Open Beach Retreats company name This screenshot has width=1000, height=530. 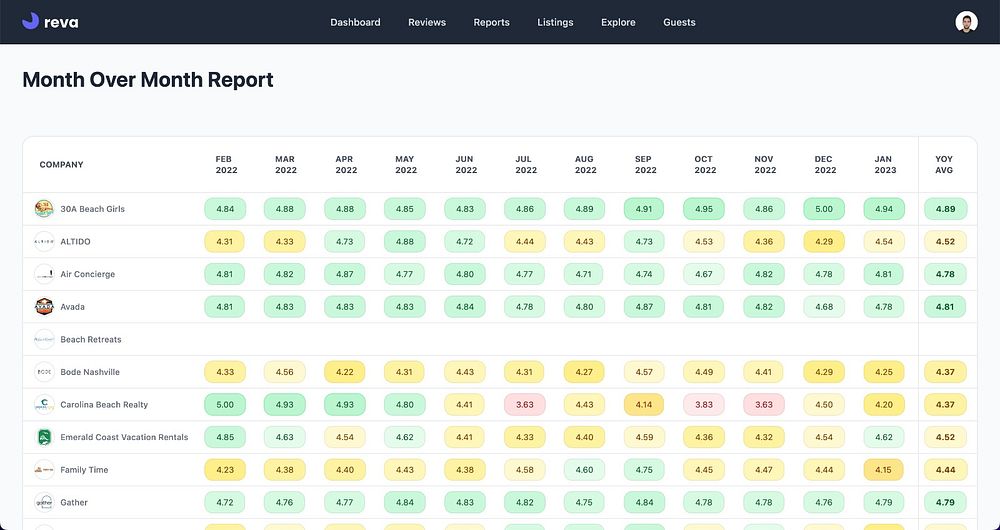[x=91, y=339]
